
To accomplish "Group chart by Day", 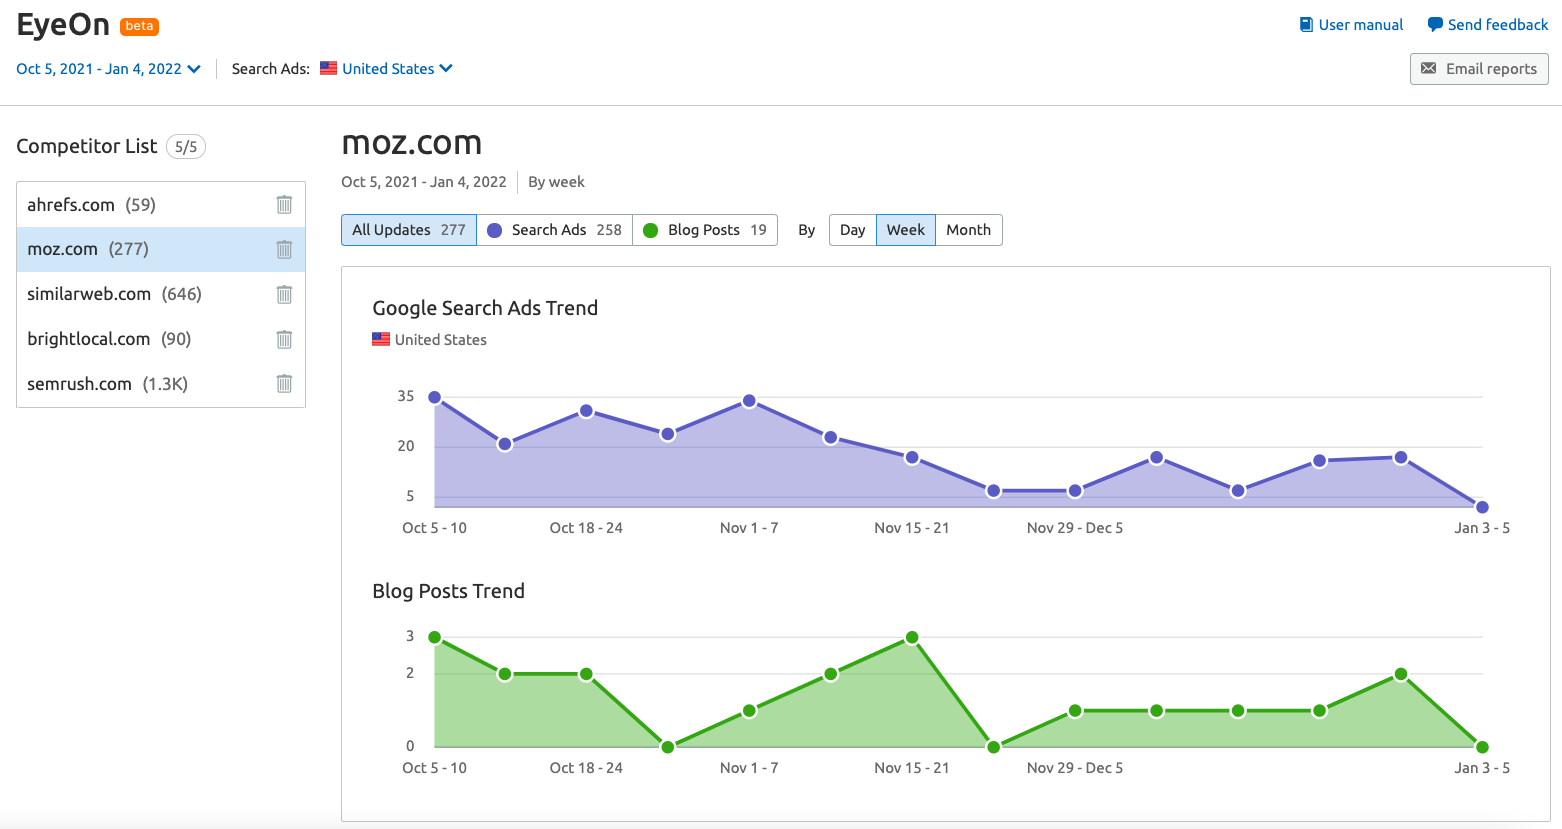I will (853, 230).
